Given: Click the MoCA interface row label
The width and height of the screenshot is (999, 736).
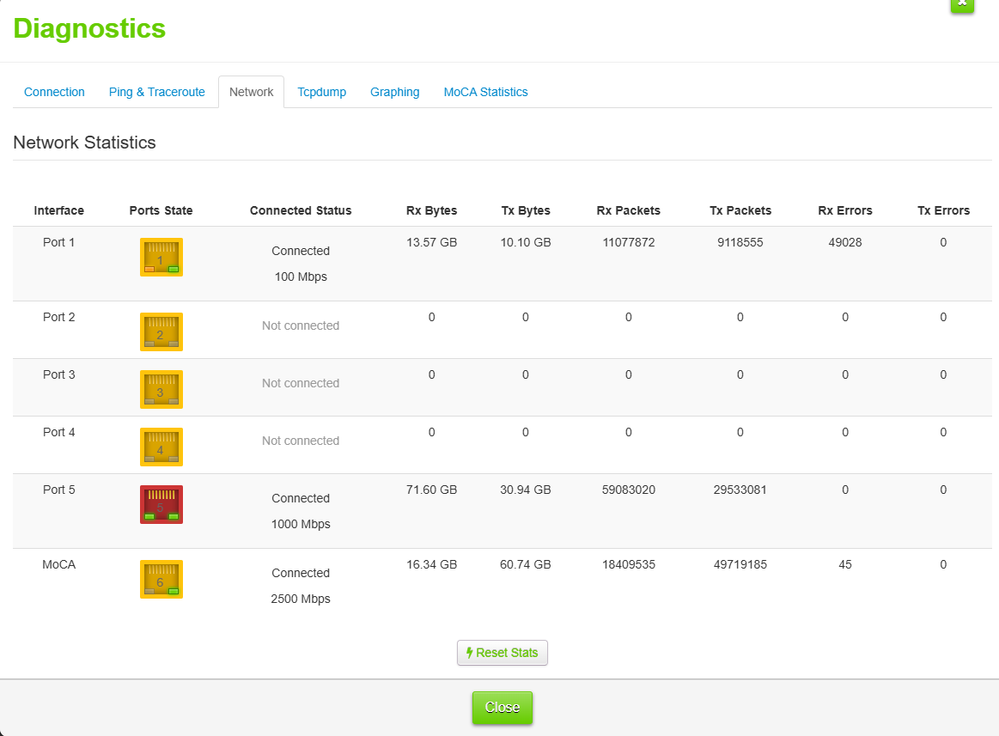Looking at the screenshot, I should click(x=59, y=565).
